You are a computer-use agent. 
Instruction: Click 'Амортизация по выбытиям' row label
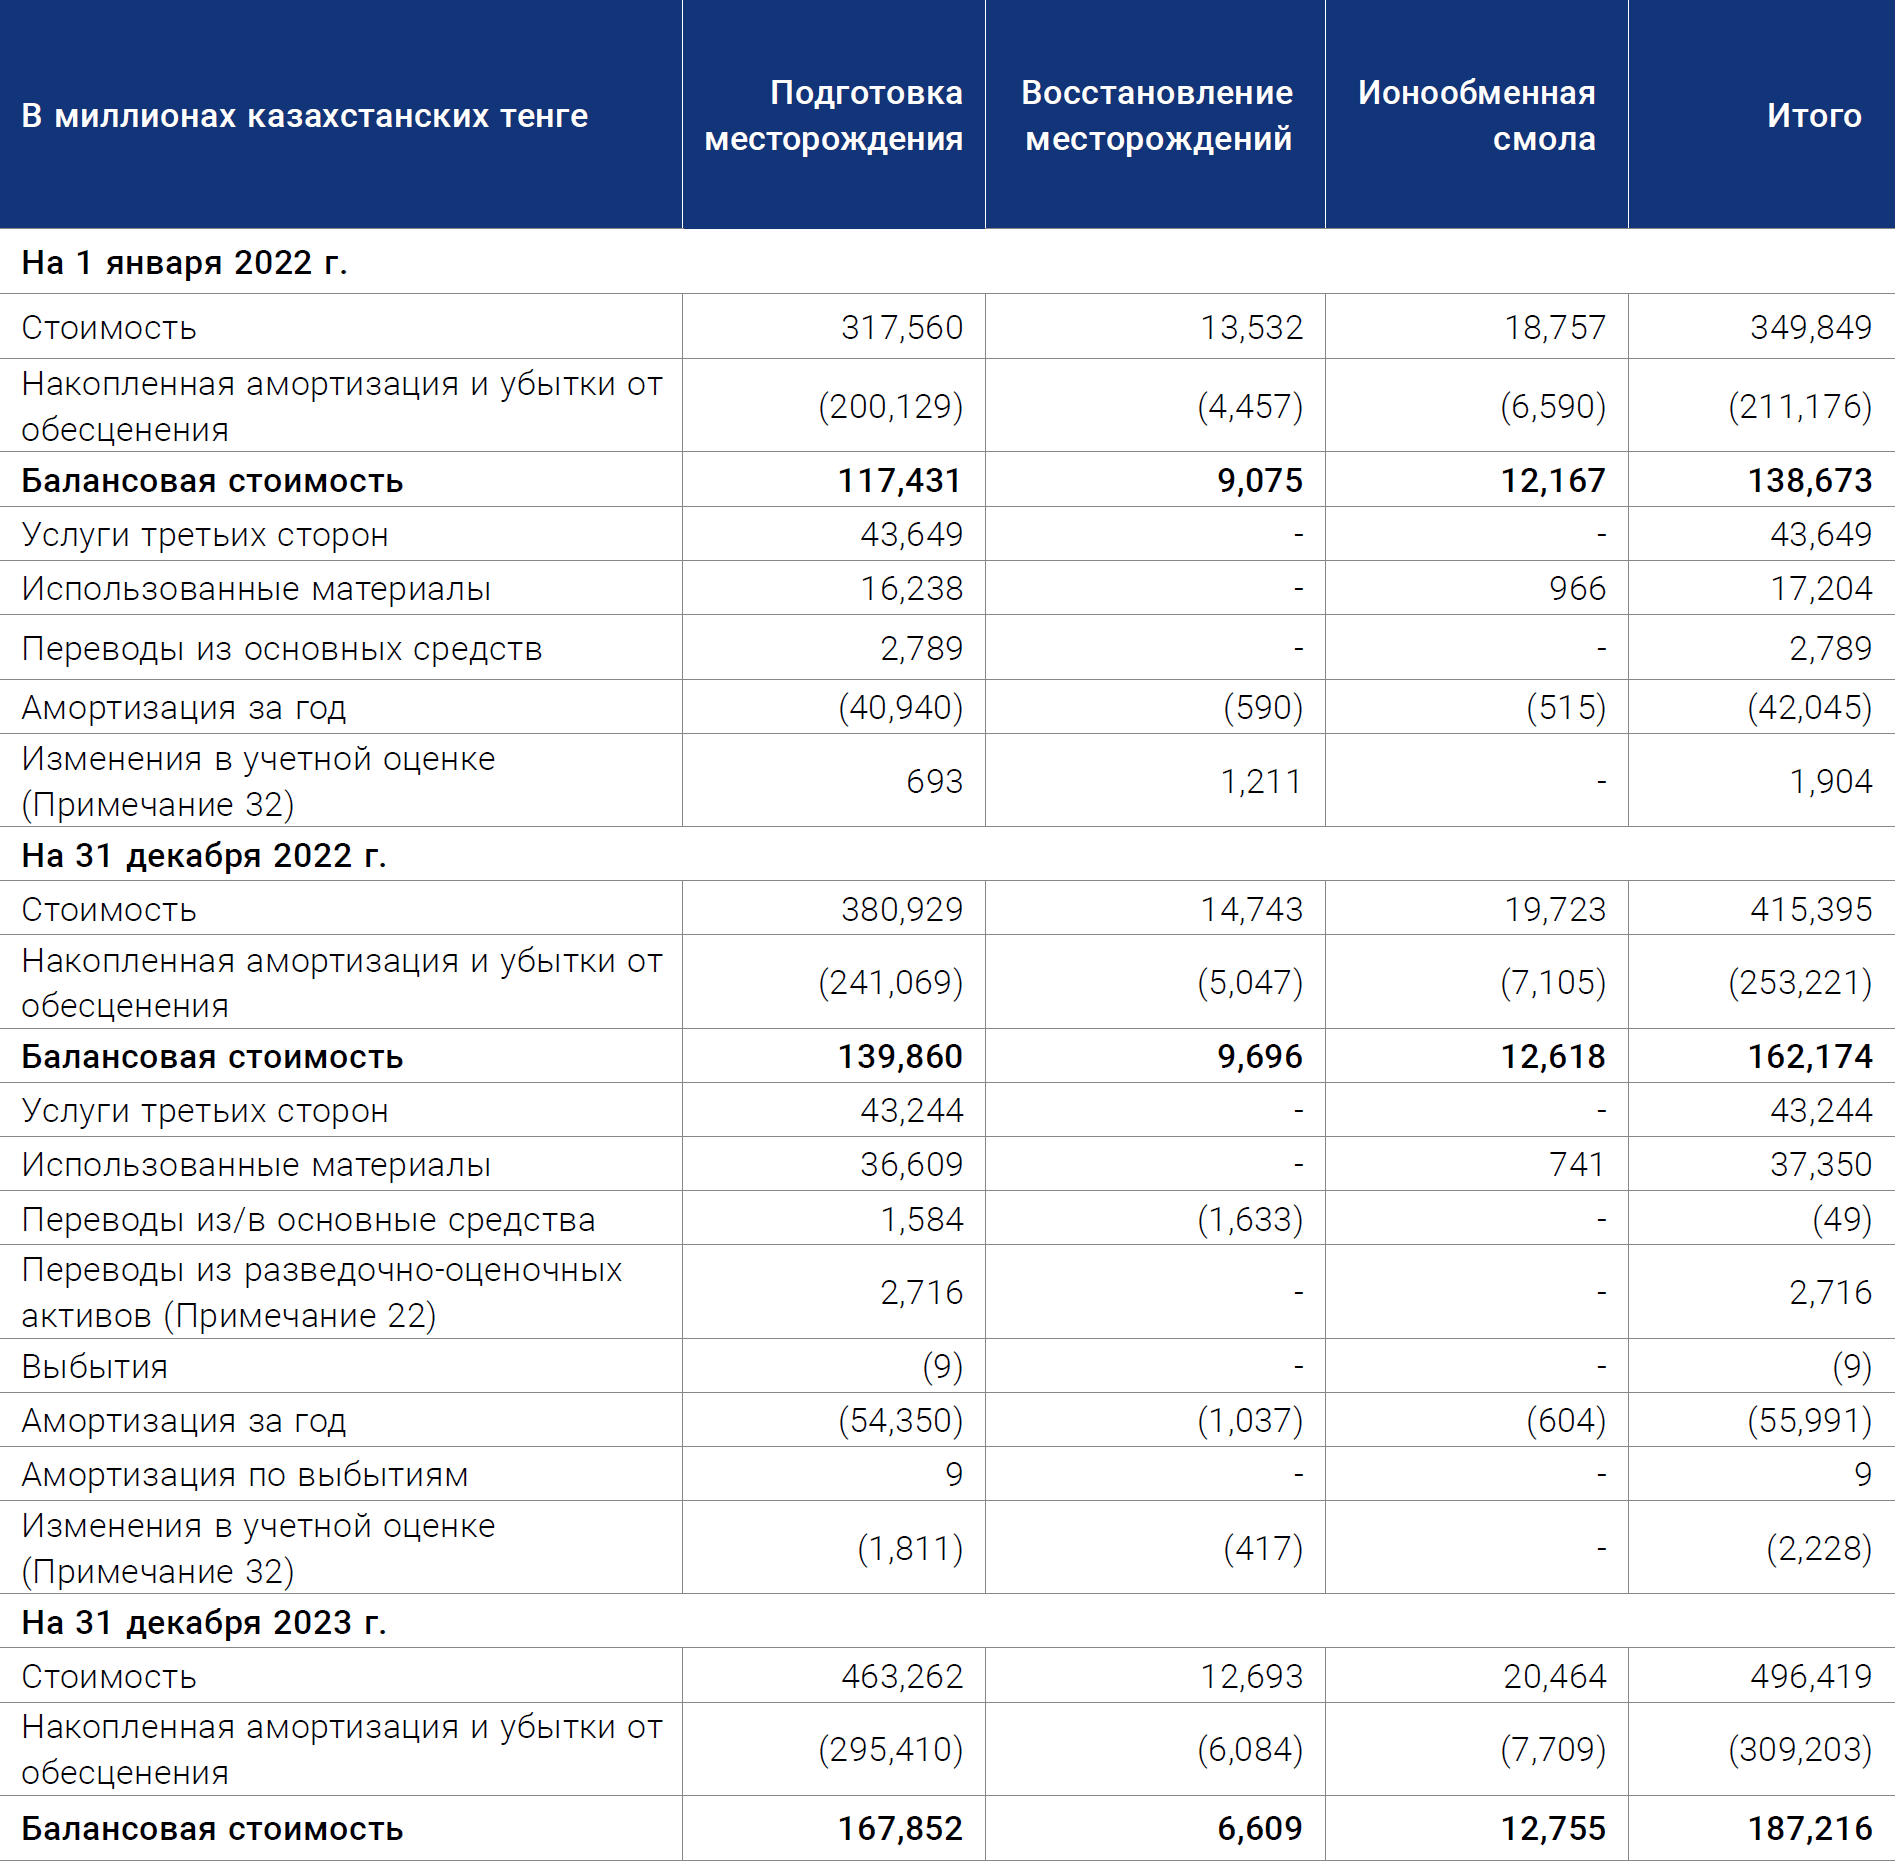click(x=245, y=1475)
